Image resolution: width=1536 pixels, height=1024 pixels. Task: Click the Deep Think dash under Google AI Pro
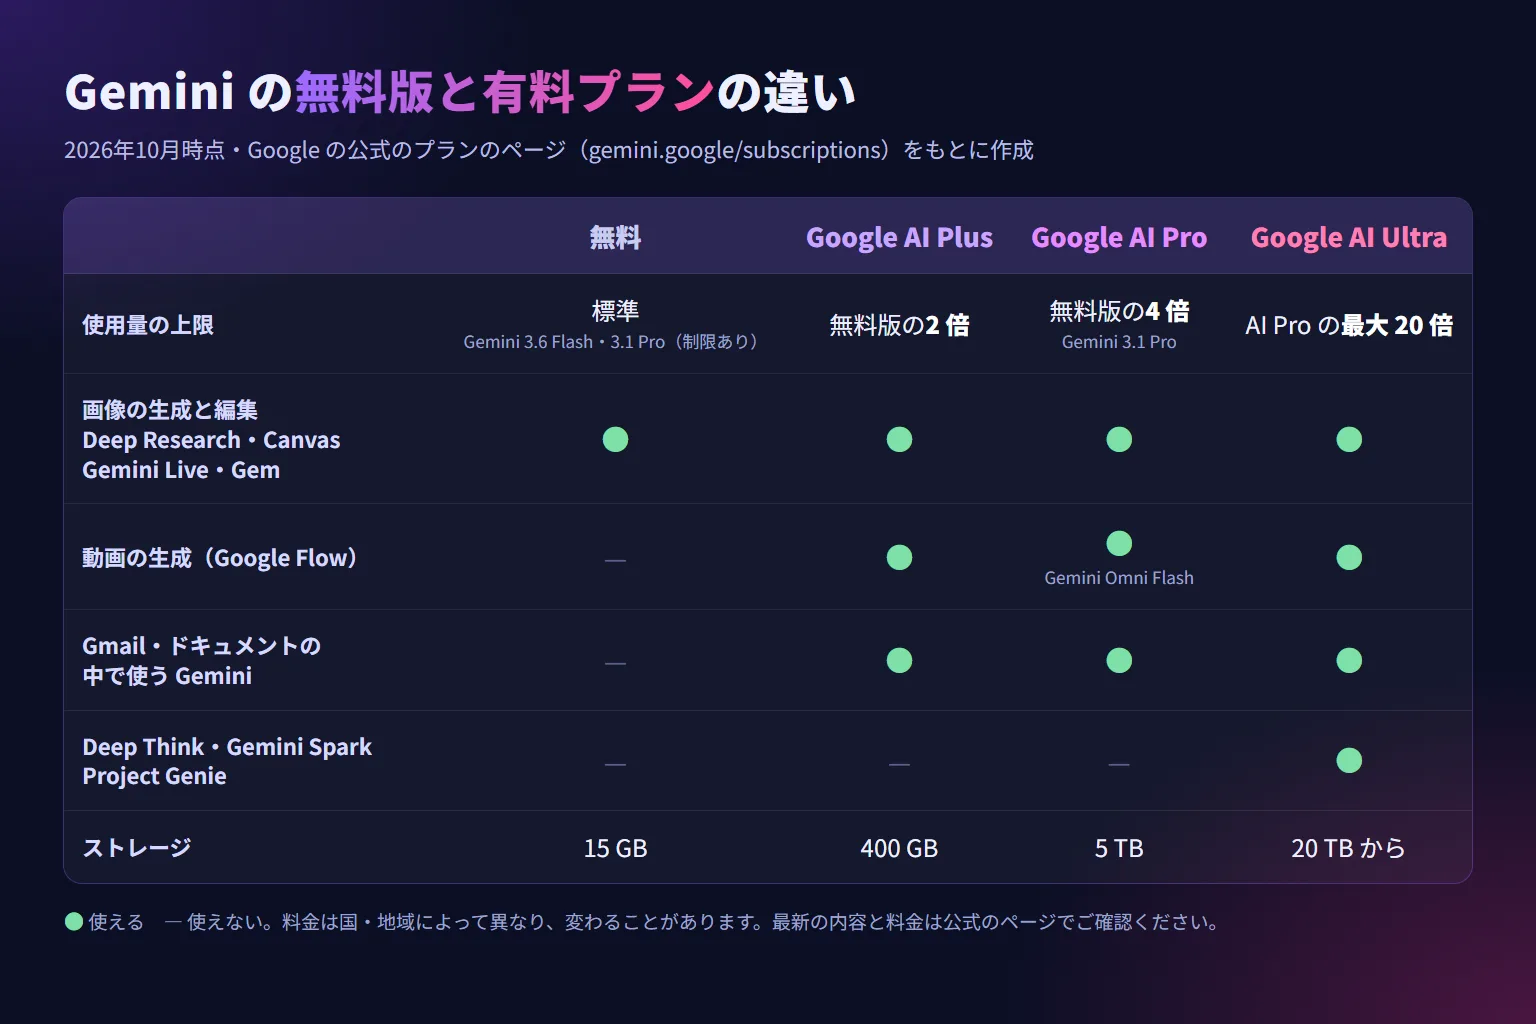pyautogui.click(x=1119, y=764)
